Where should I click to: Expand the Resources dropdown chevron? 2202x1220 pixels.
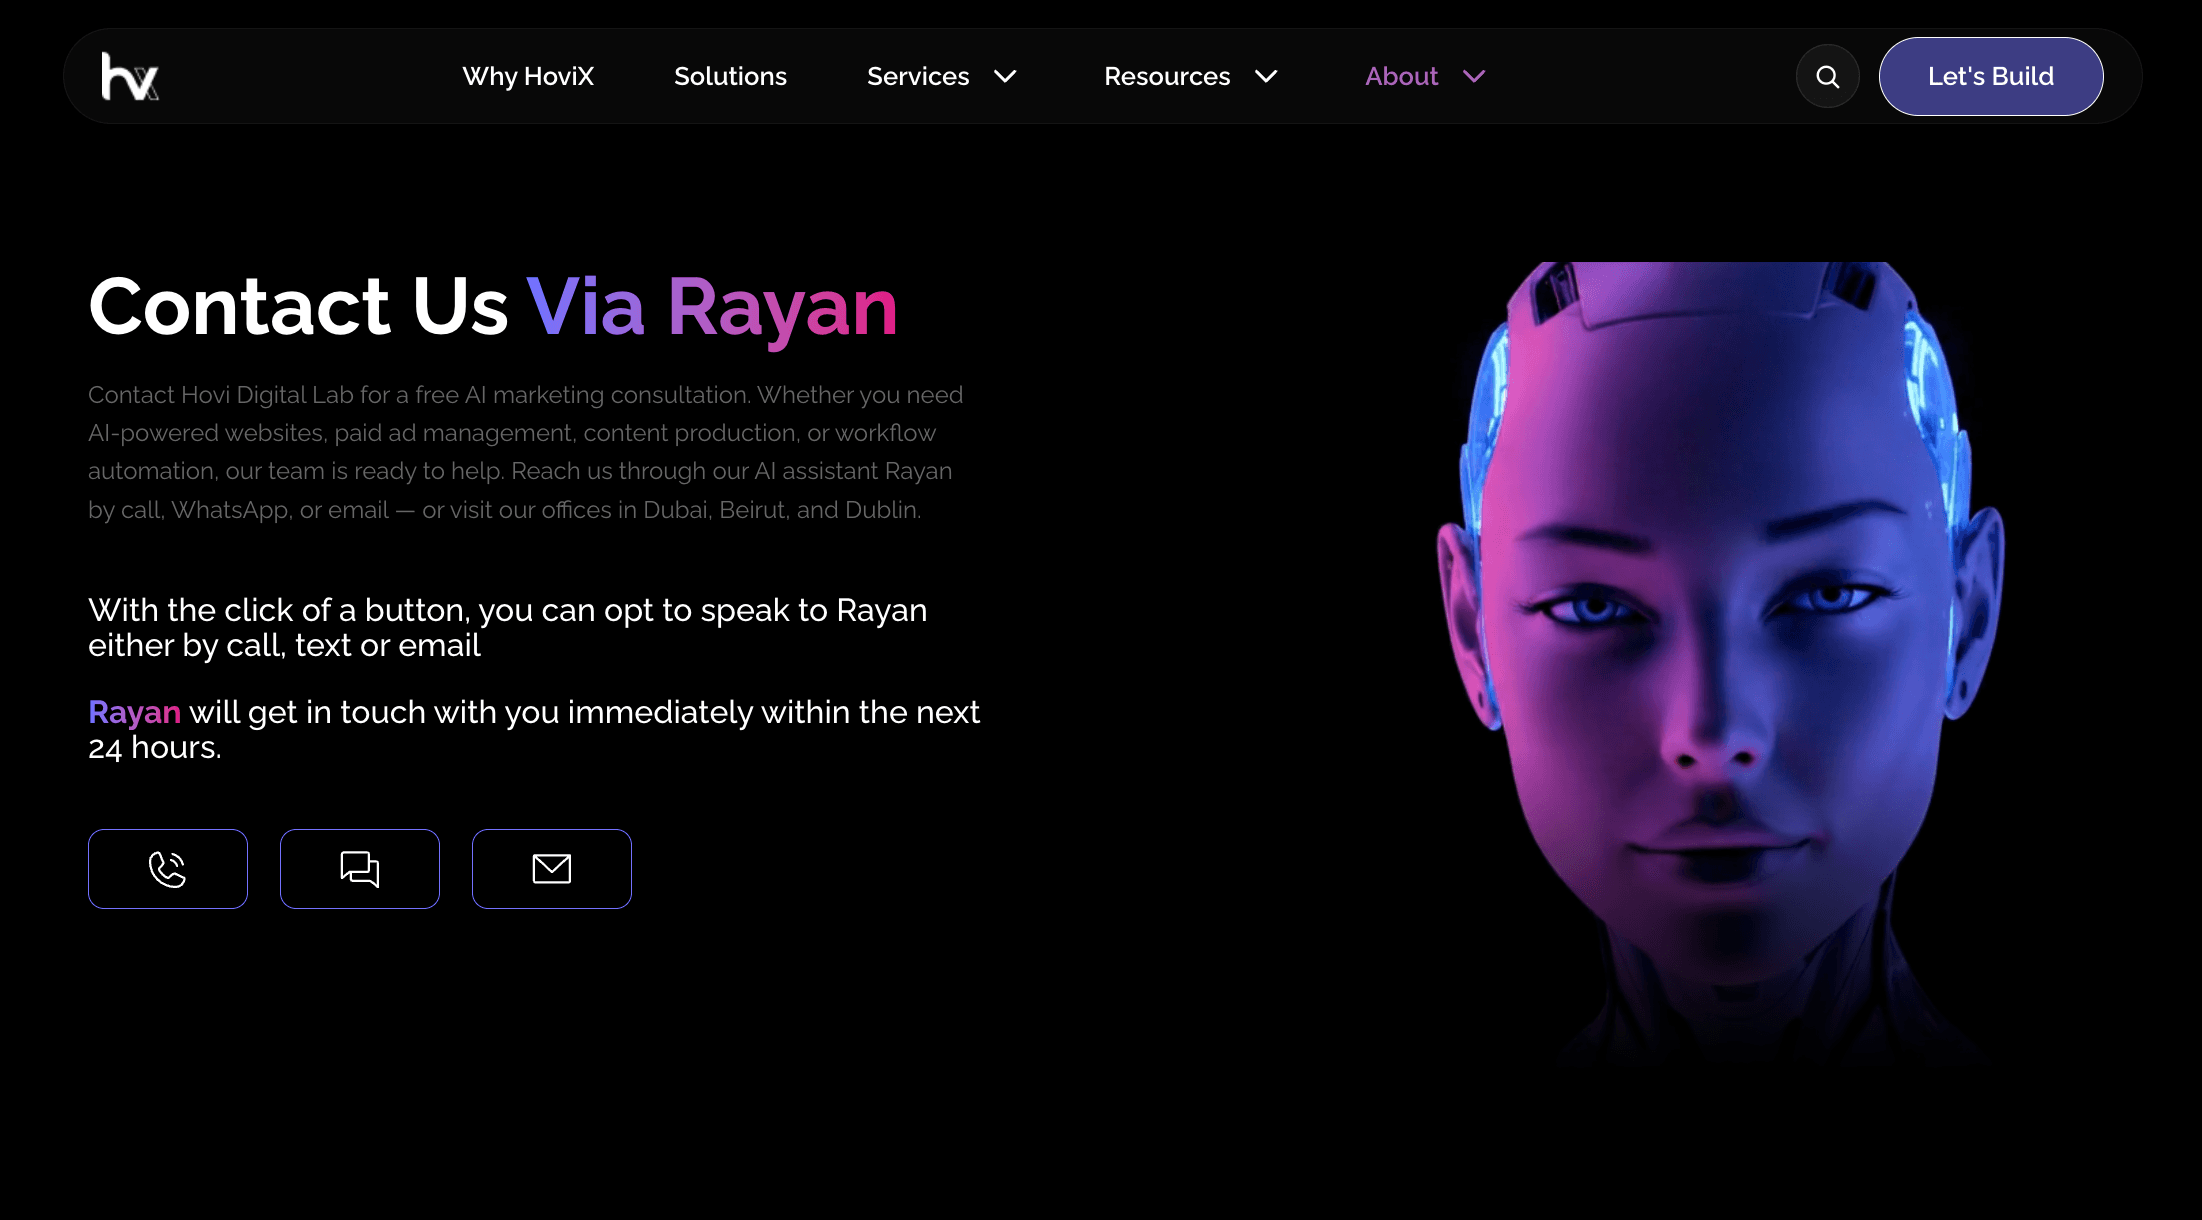coord(1266,77)
